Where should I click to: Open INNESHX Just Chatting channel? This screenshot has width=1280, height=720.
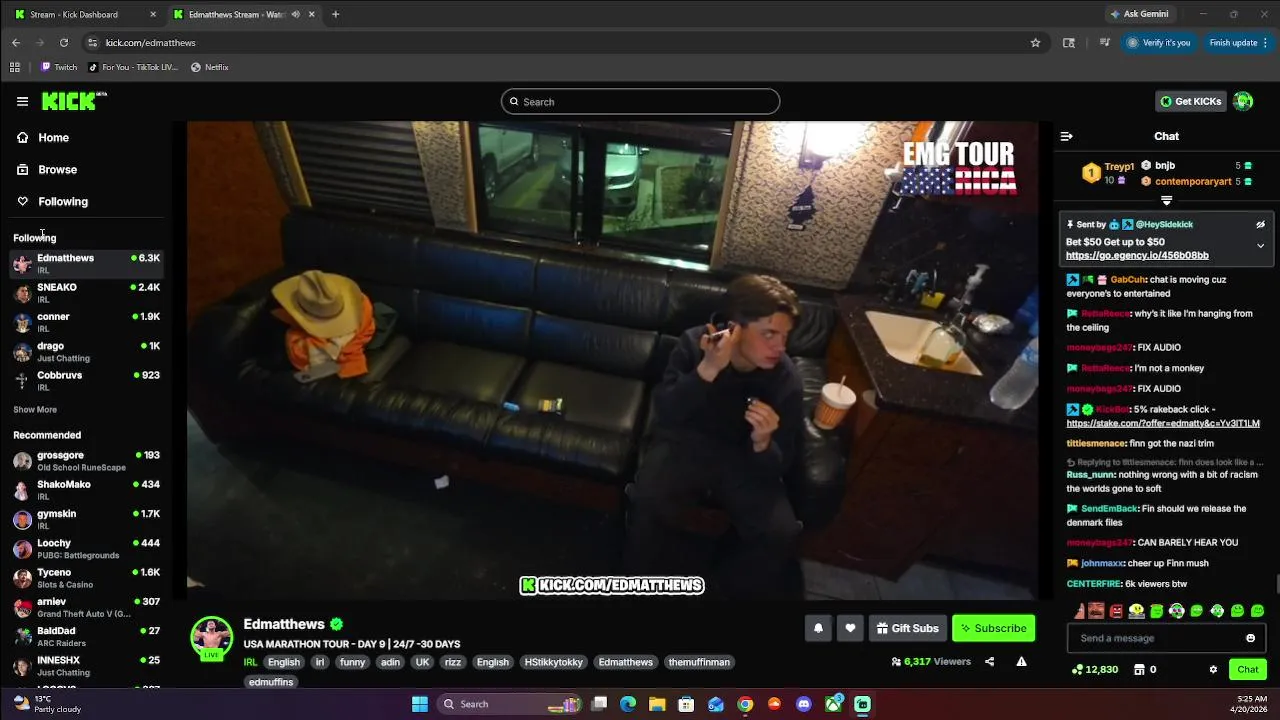click(86, 665)
